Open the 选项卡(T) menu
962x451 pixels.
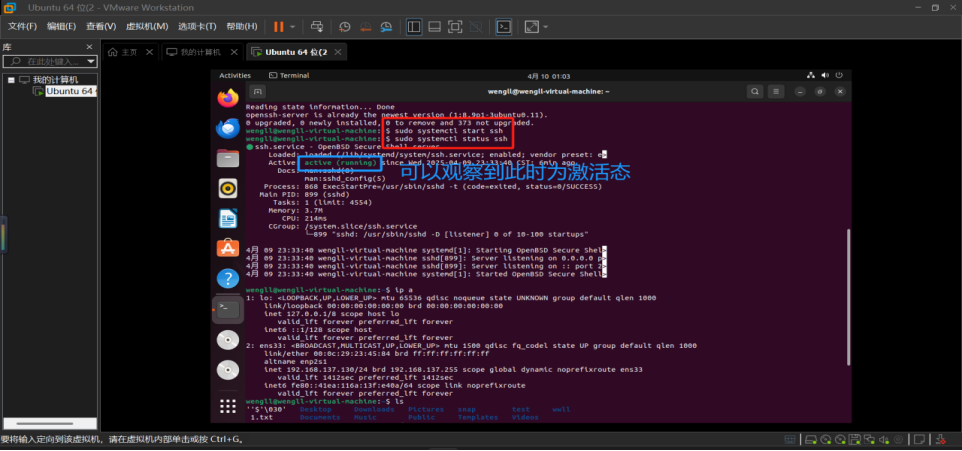coord(197,26)
